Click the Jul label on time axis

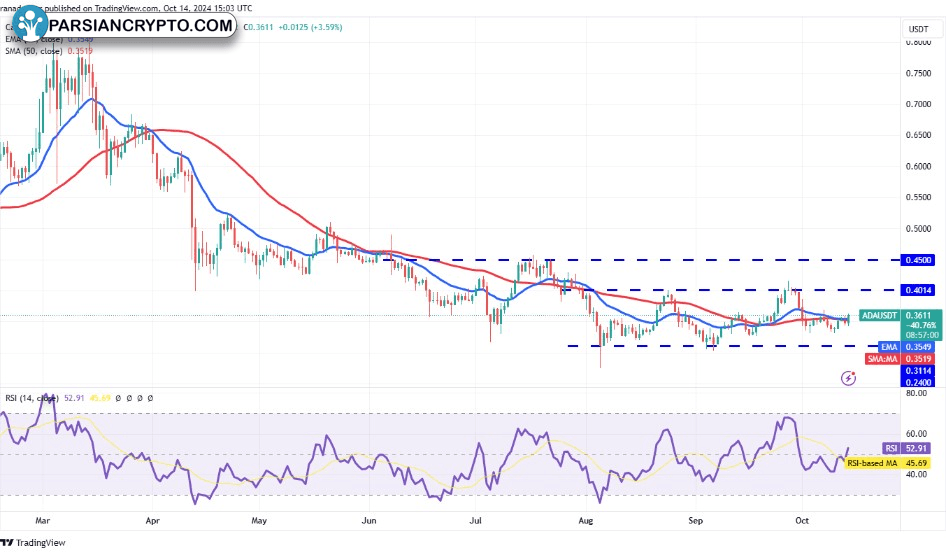click(476, 520)
